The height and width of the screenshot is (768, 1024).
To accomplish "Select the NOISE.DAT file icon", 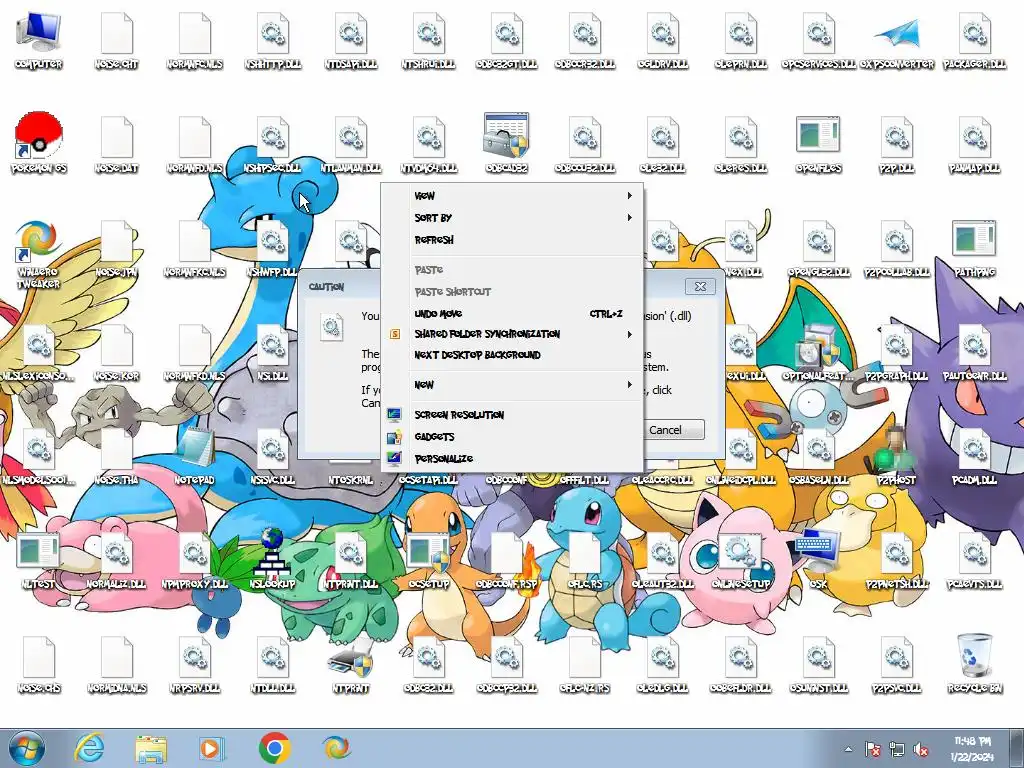I will coord(117,144).
